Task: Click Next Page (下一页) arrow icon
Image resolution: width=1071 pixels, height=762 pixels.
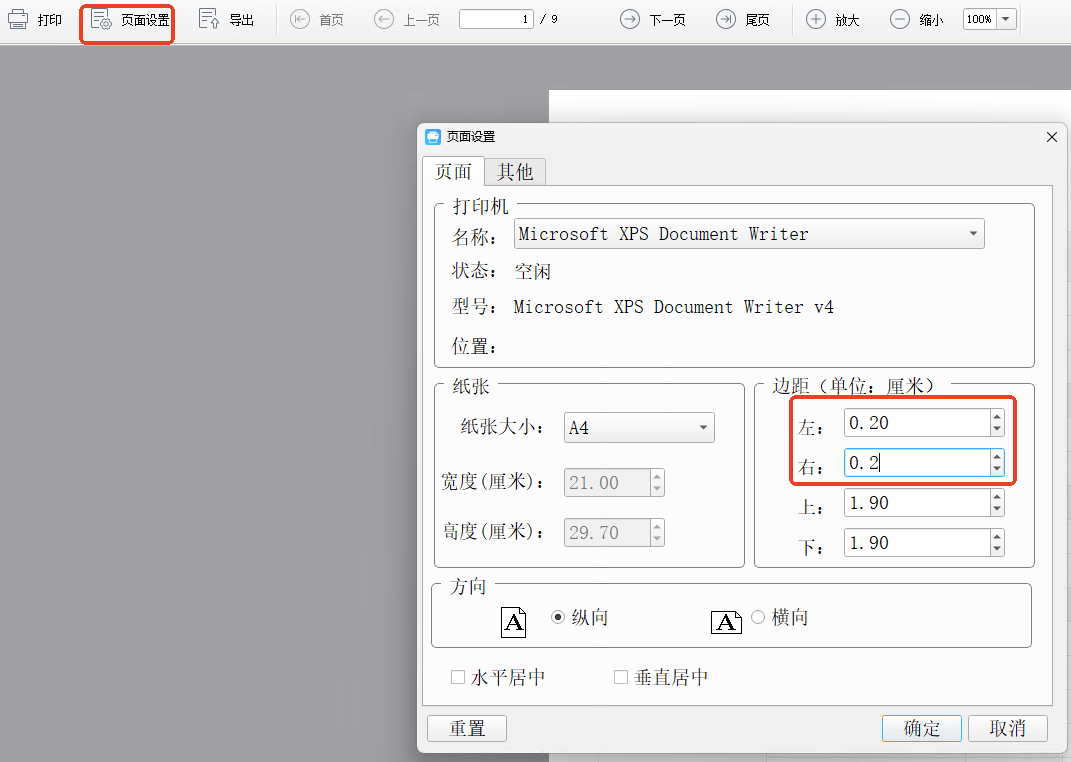Action: (x=629, y=19)
